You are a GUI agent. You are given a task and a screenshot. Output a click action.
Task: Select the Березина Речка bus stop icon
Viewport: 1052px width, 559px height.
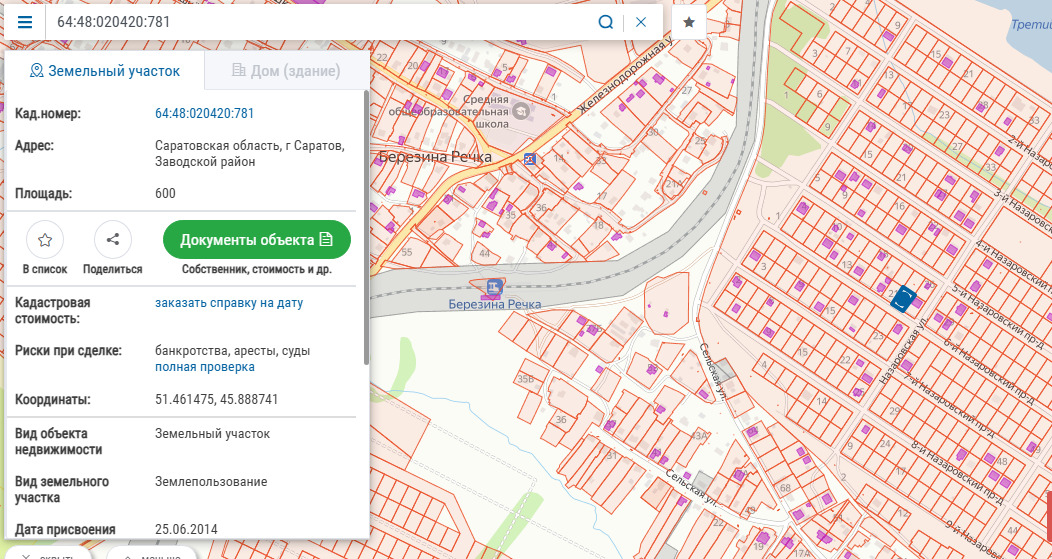(x=529, y=159)
